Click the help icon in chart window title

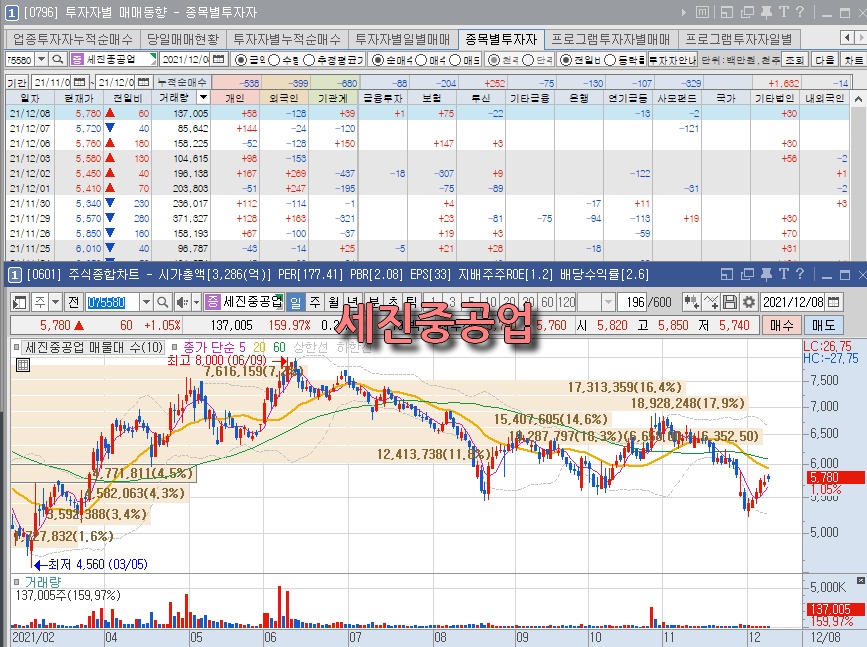800,274
